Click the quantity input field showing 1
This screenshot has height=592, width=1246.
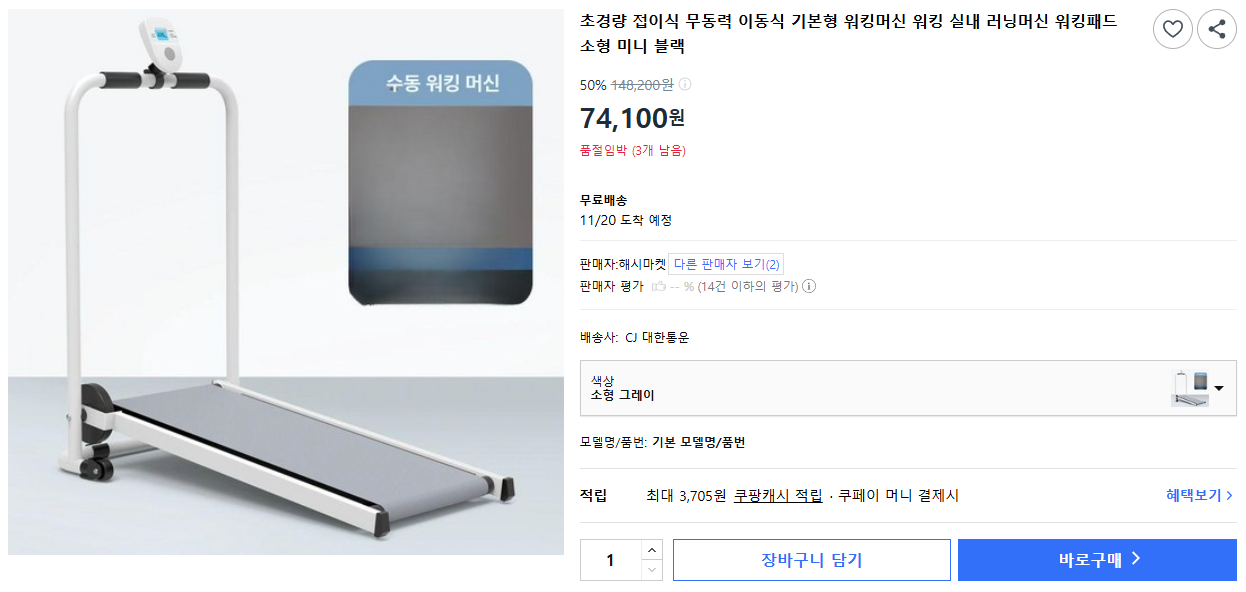610,559
